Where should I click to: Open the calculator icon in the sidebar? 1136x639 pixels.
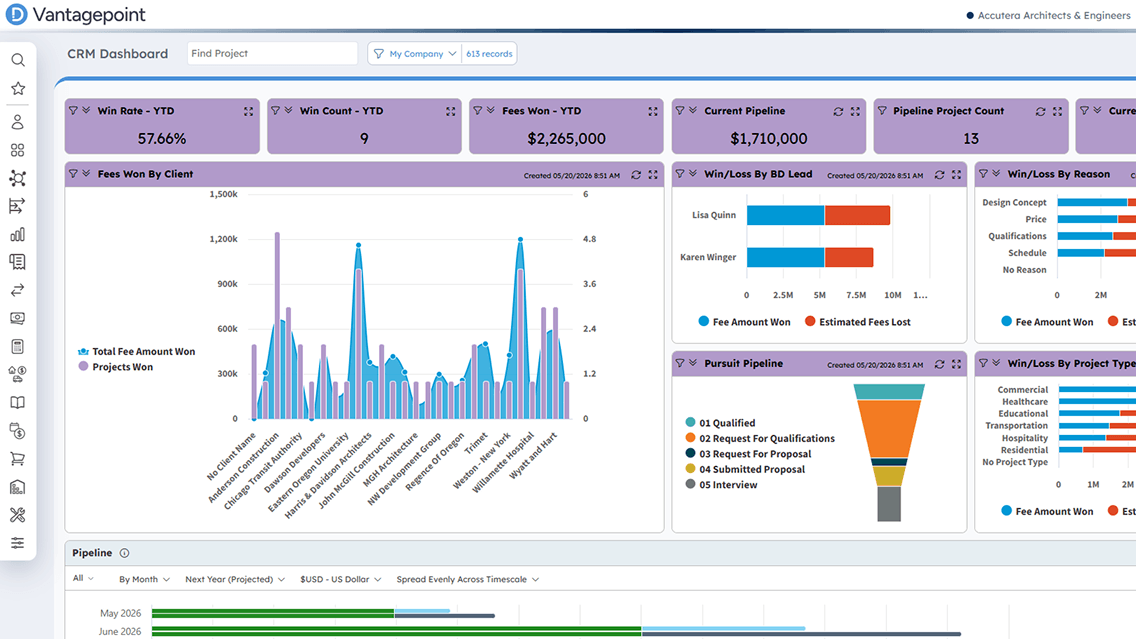[18, 346]
